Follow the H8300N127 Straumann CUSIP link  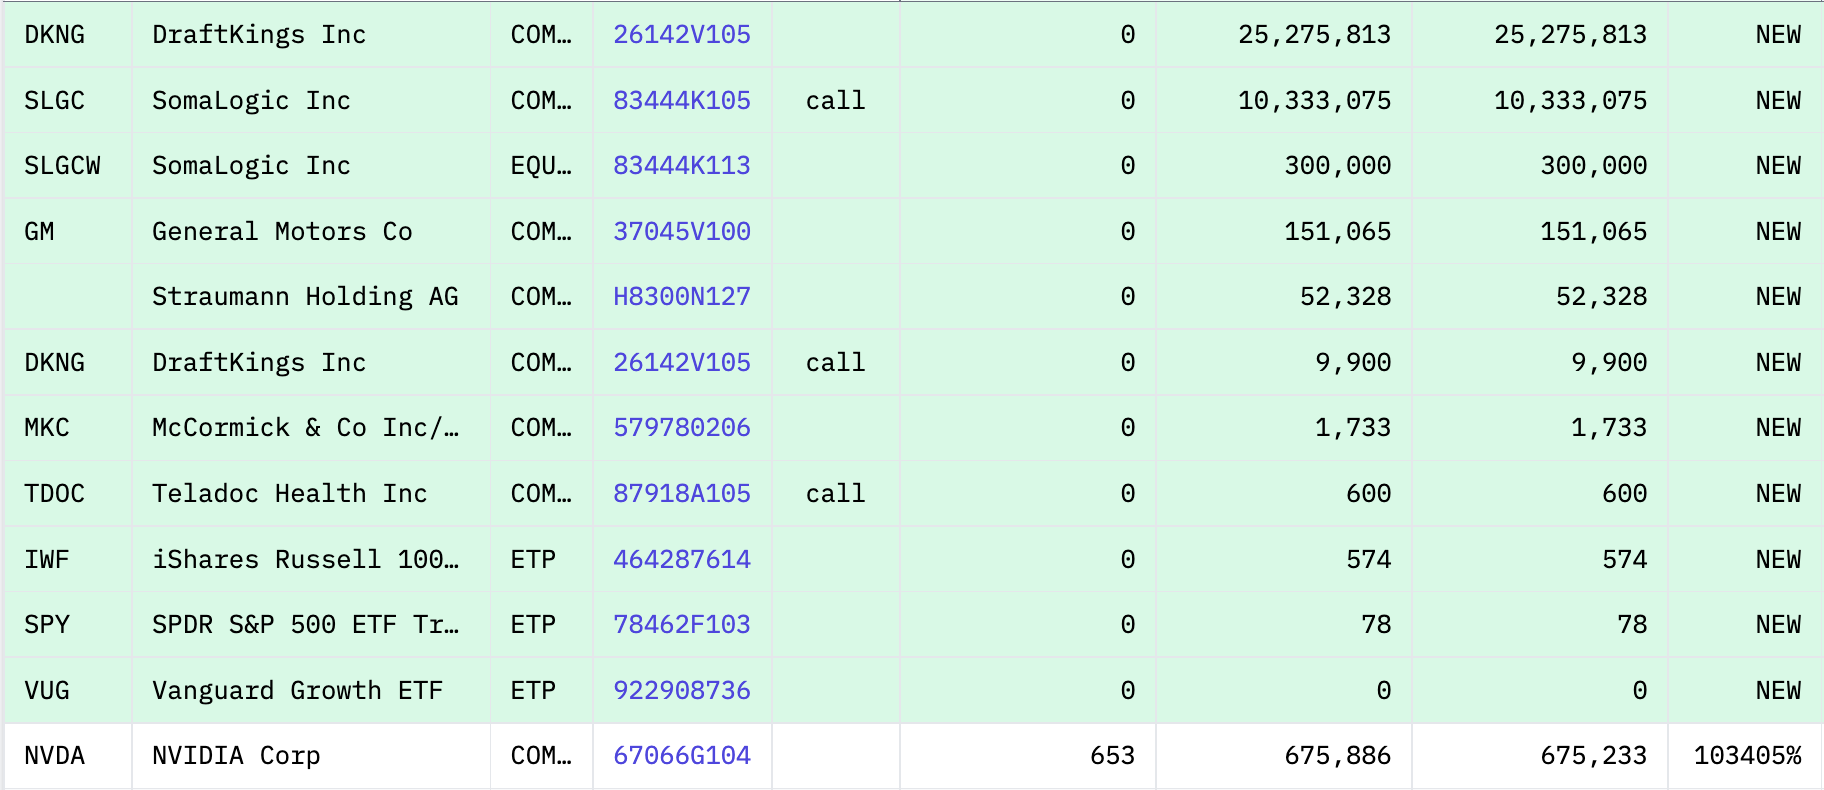(681, 297)
